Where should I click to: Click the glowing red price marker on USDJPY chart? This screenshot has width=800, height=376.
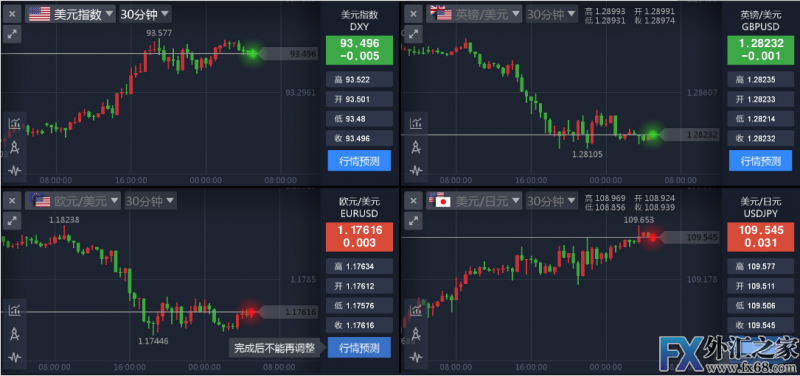[652, 237]
